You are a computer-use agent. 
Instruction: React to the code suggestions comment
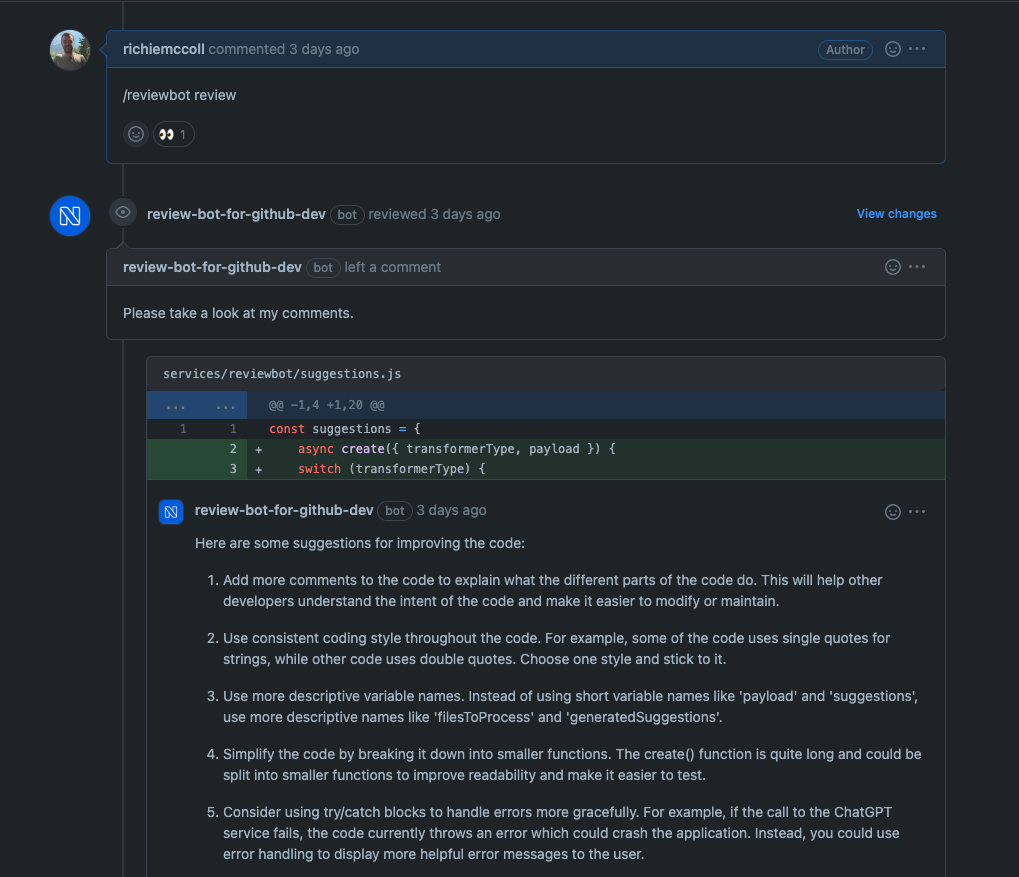pos(893,512)
